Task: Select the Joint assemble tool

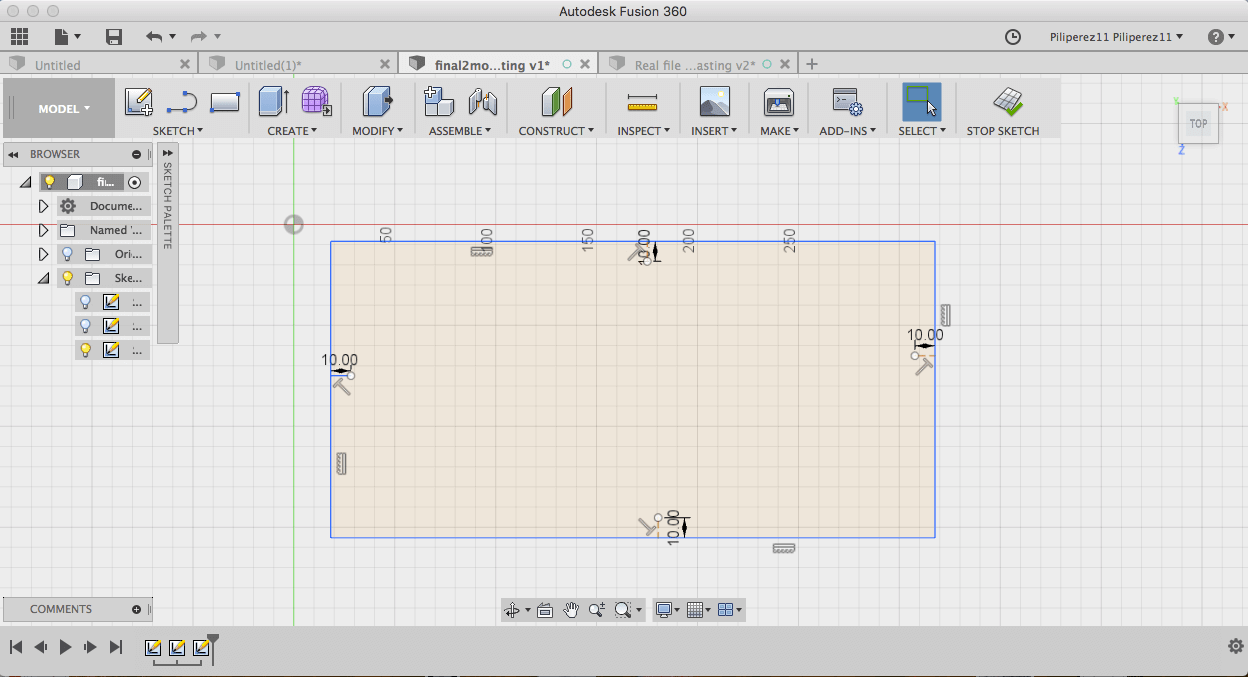Action: click(x=483, y=102)
